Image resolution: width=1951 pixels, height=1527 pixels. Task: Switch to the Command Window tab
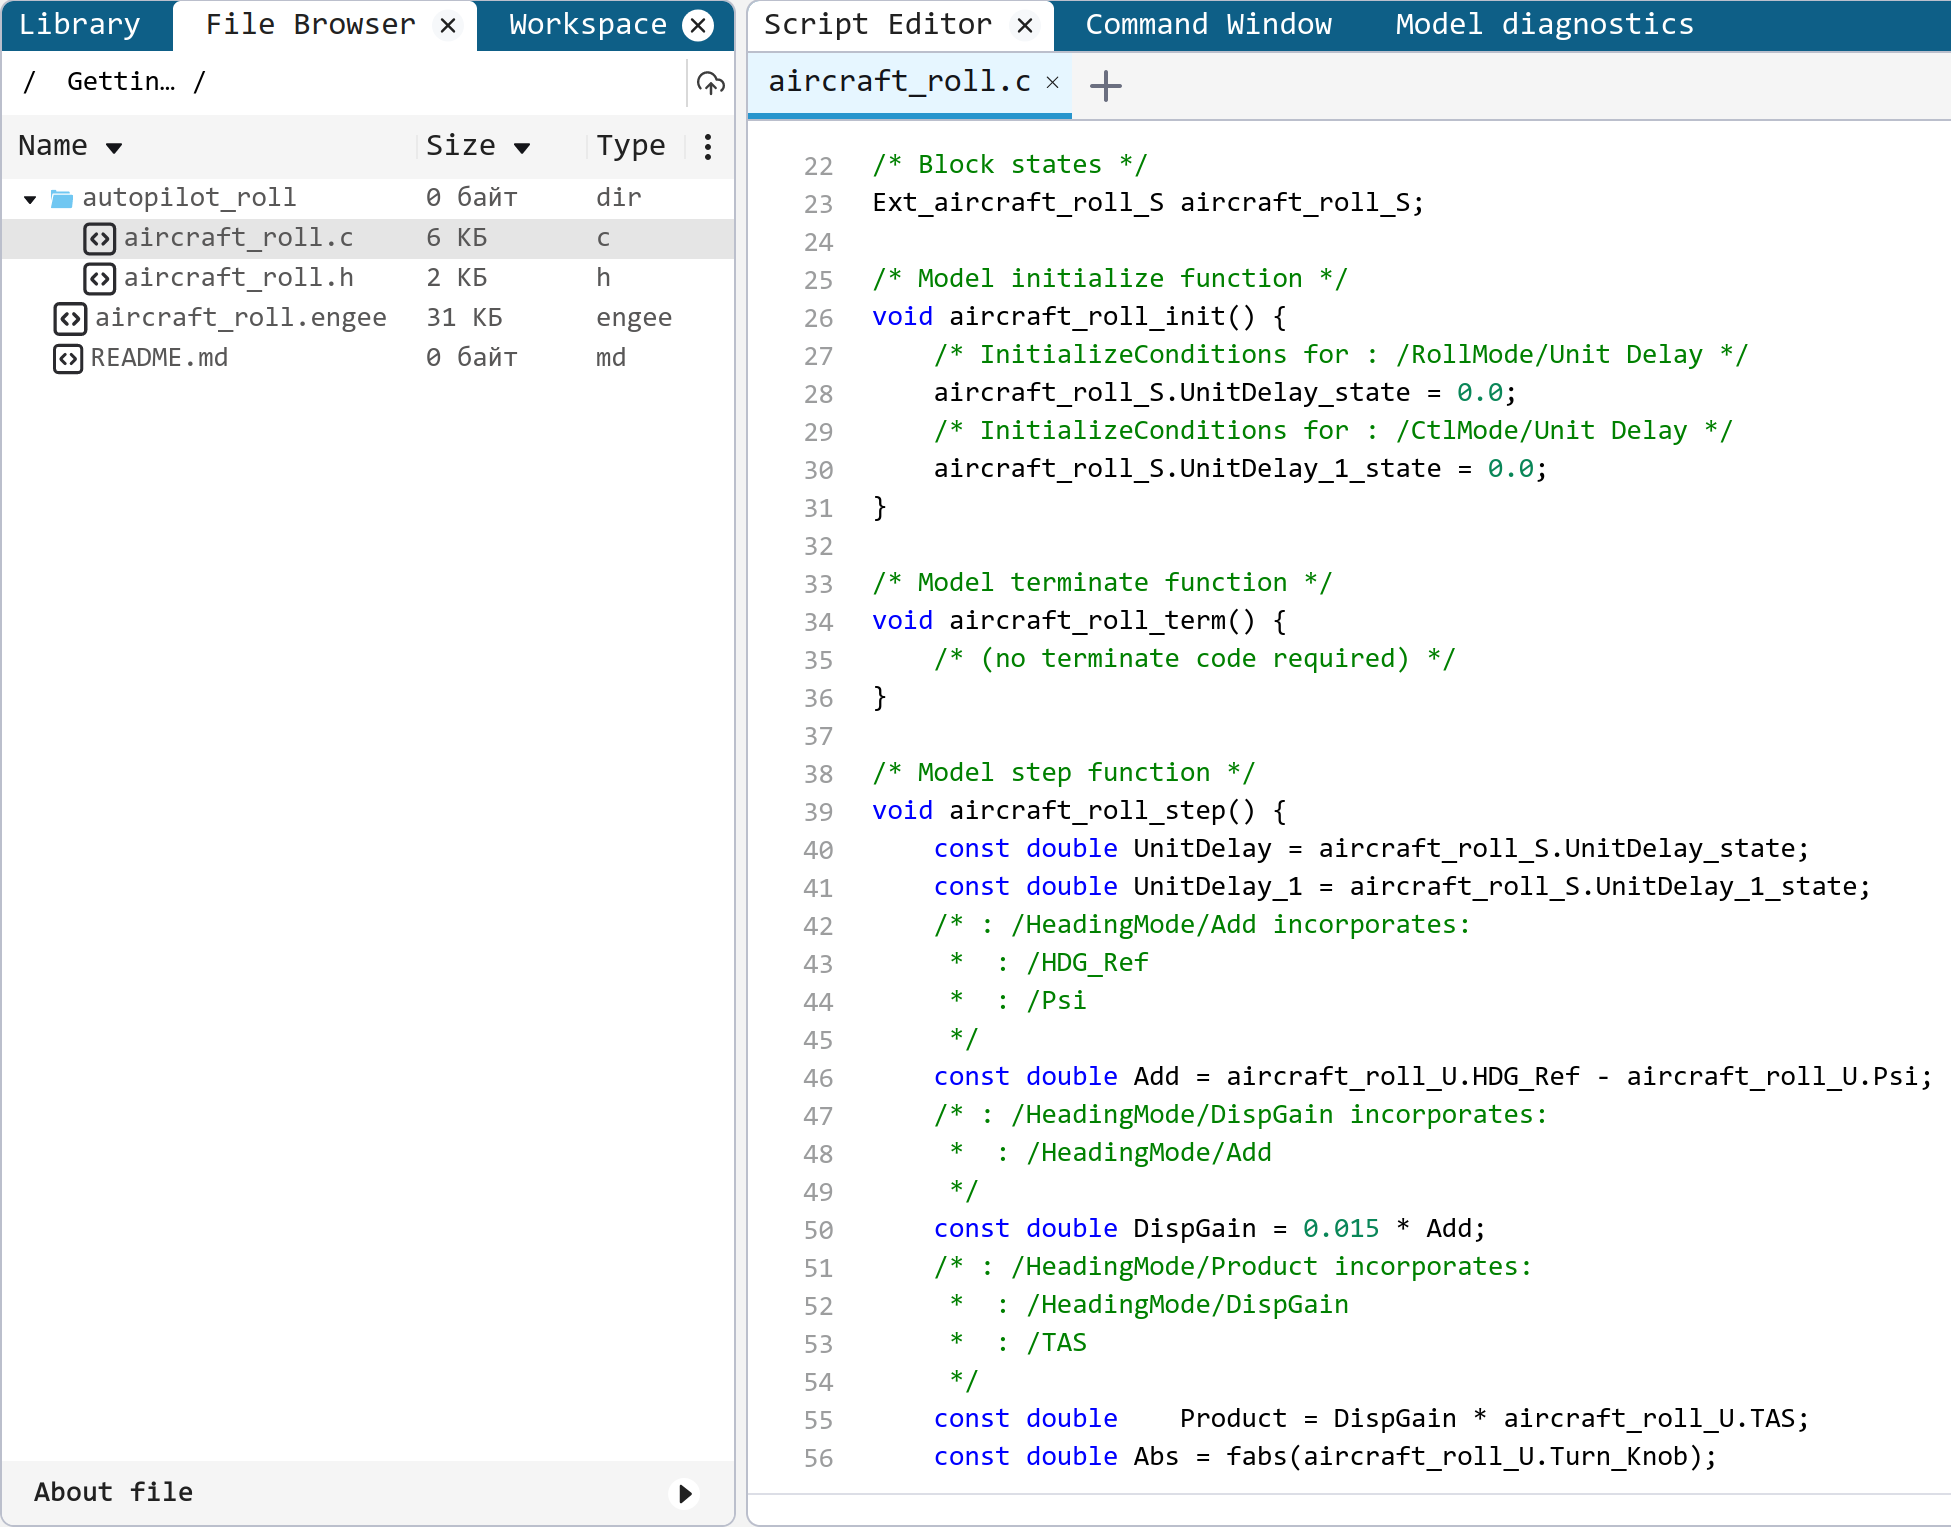(1208, 24)
